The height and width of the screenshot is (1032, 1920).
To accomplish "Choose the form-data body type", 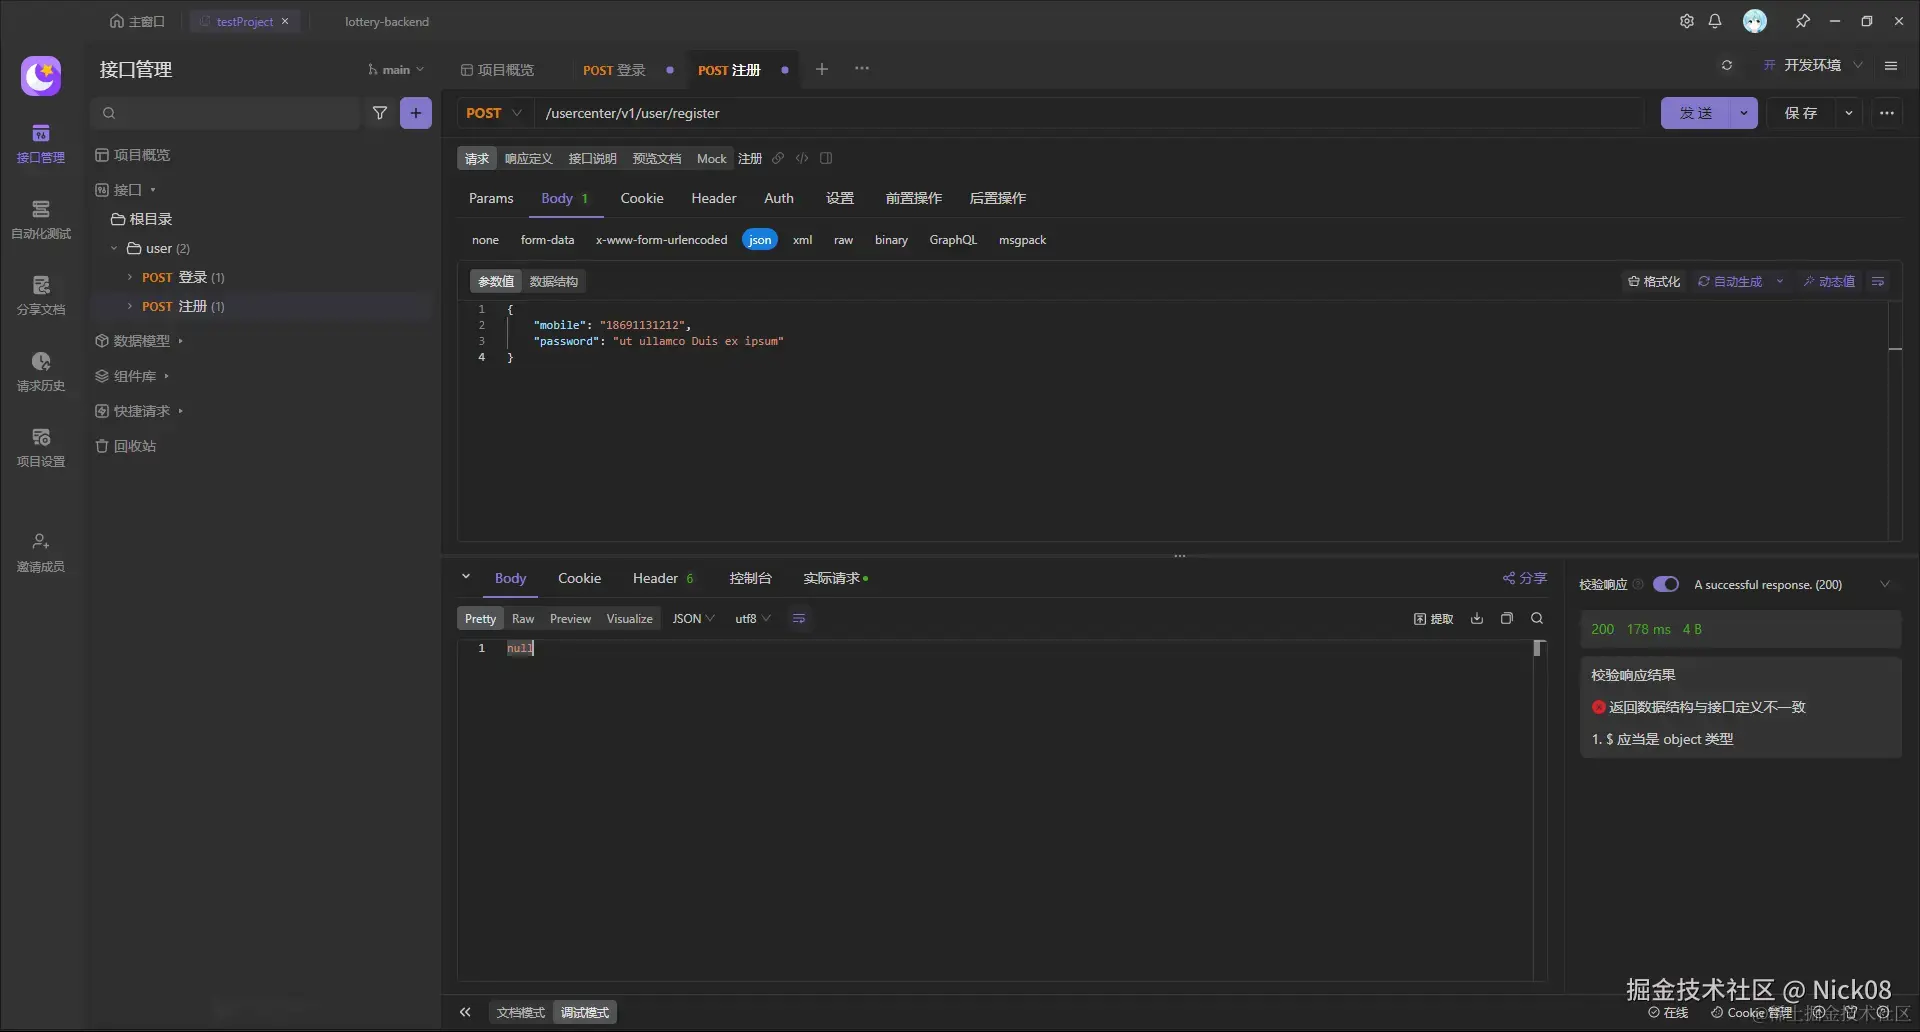I will pyautogui.click(x=547, y=240).
